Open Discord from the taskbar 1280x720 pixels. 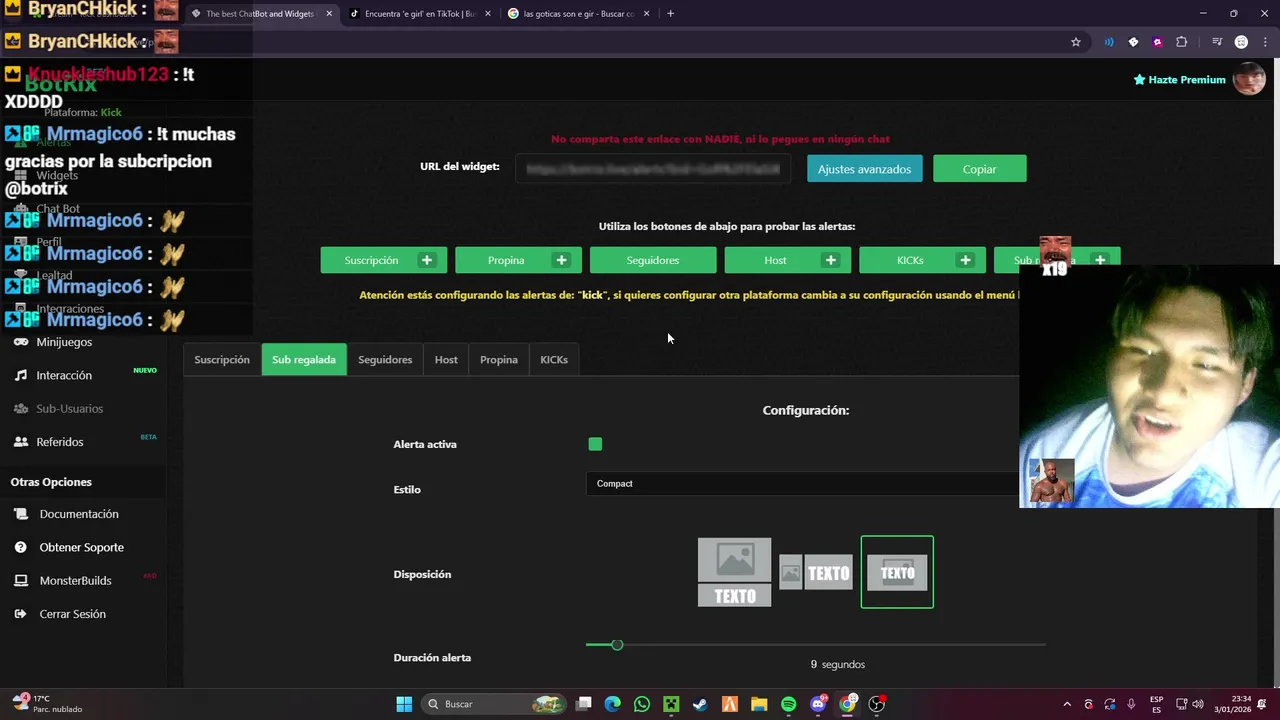coord(818,704)
